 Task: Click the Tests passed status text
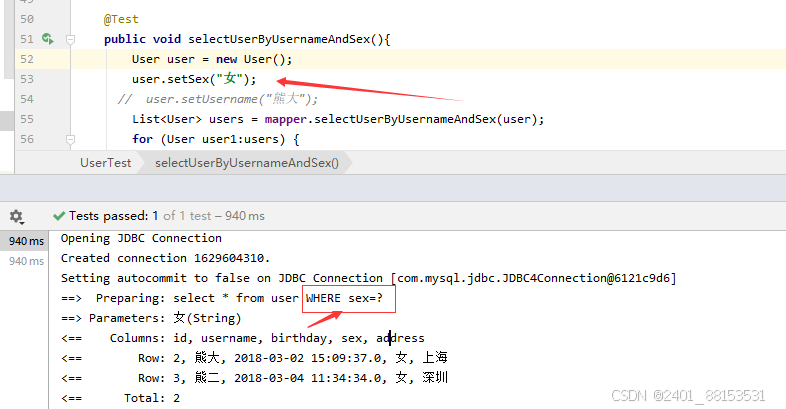coord(166,216)
